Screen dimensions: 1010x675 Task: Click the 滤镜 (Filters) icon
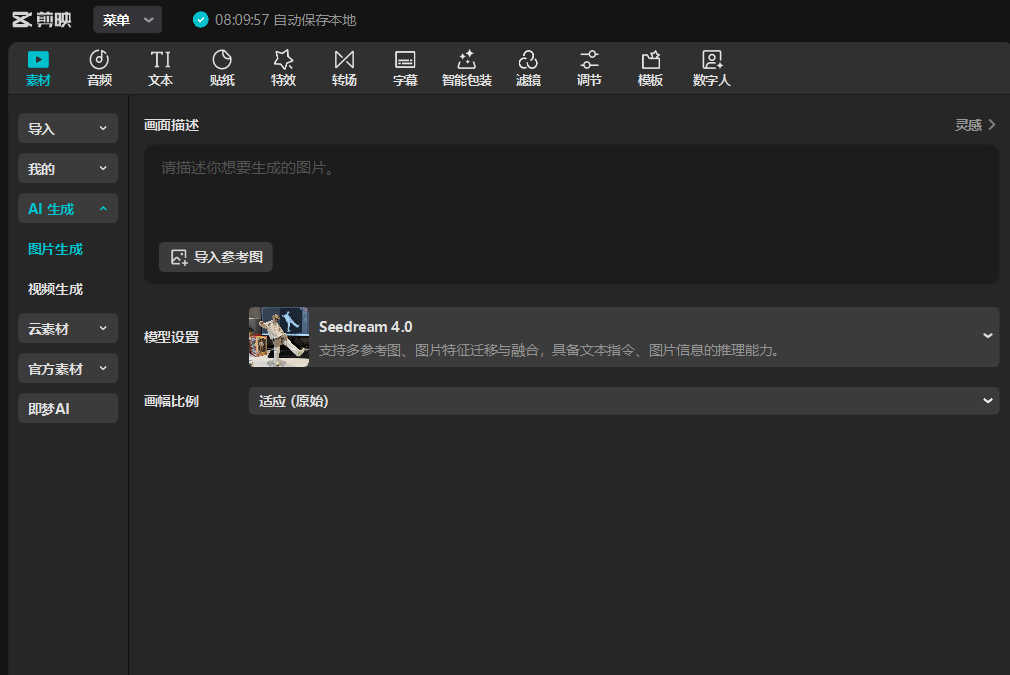pyautogui.click(x=528, y=61)
